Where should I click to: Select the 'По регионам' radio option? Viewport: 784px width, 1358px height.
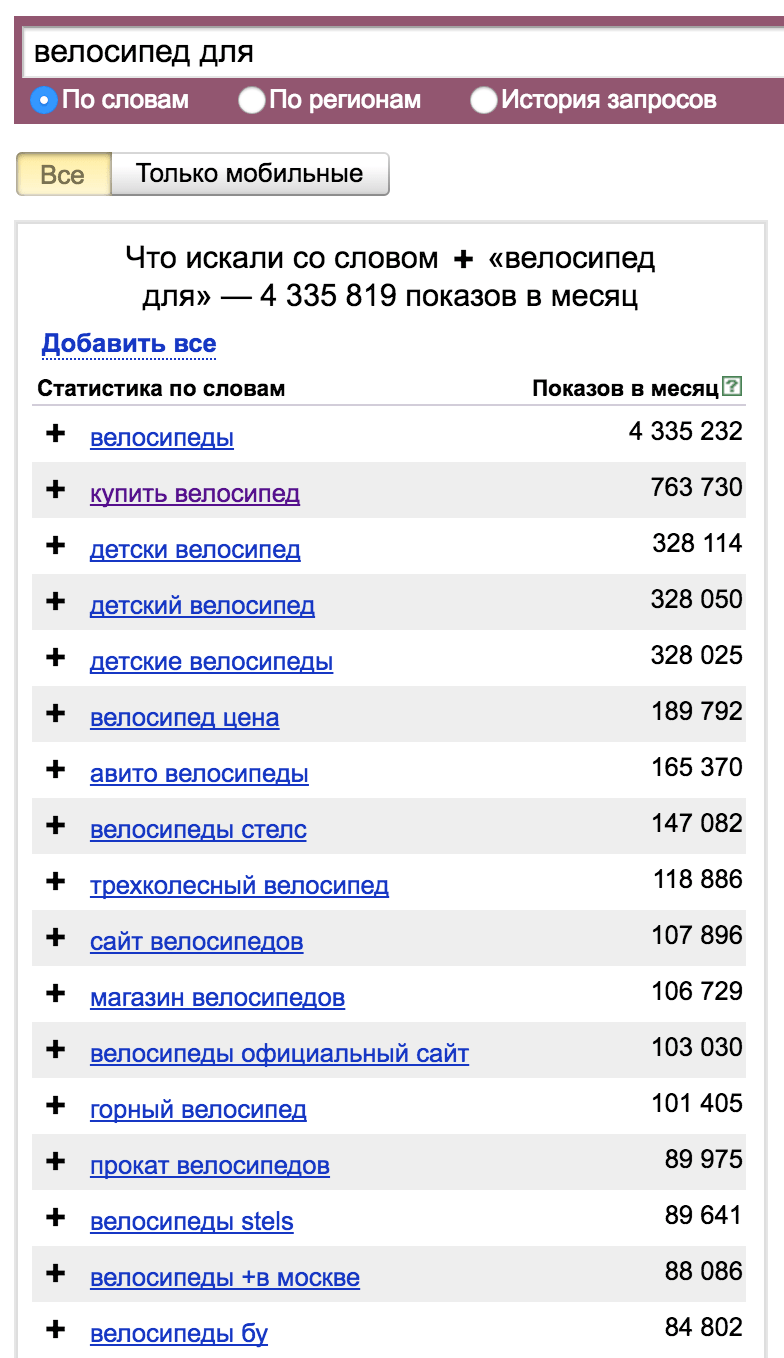click(252, 100)
